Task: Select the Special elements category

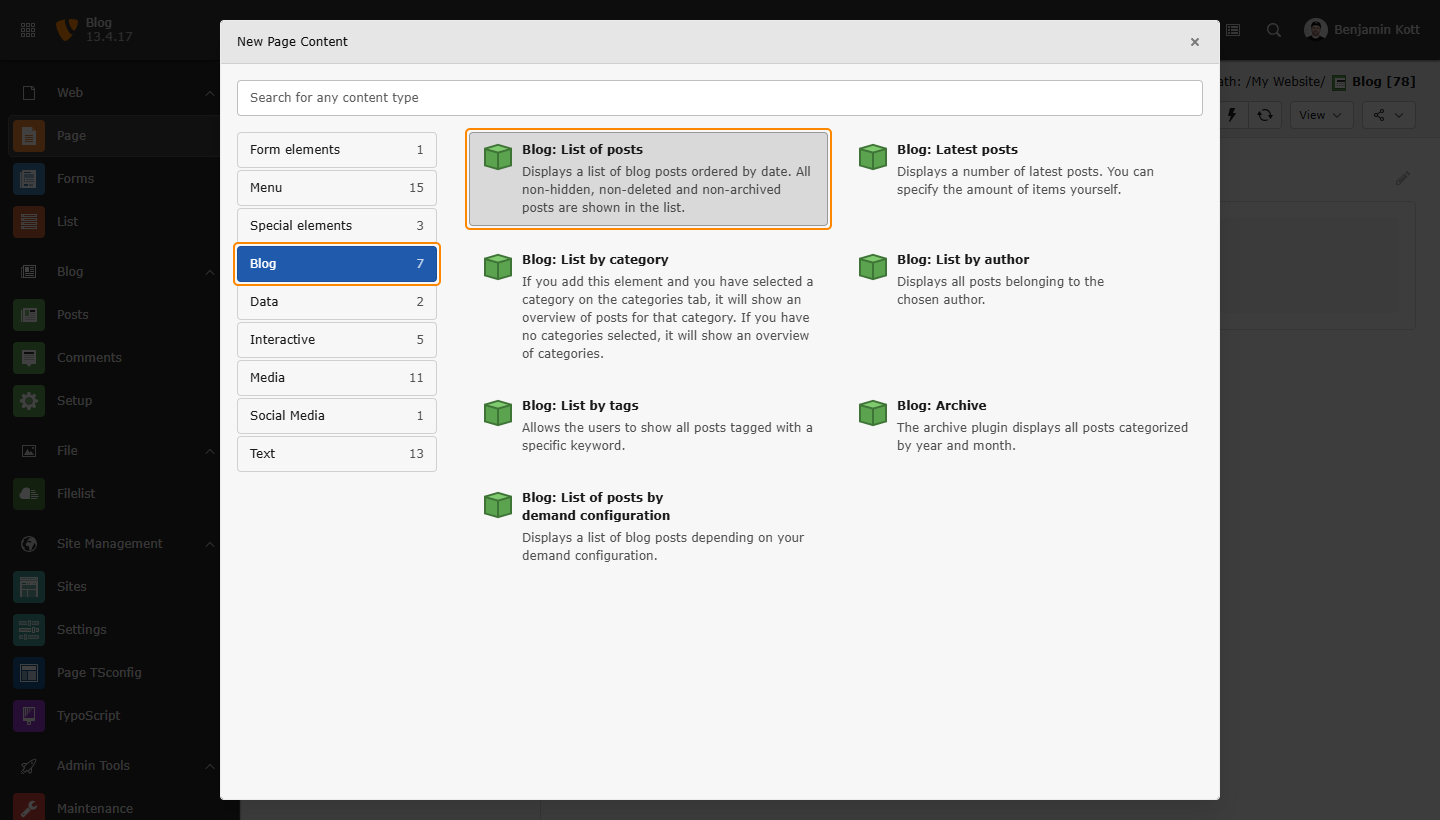Action: [336, 226]
